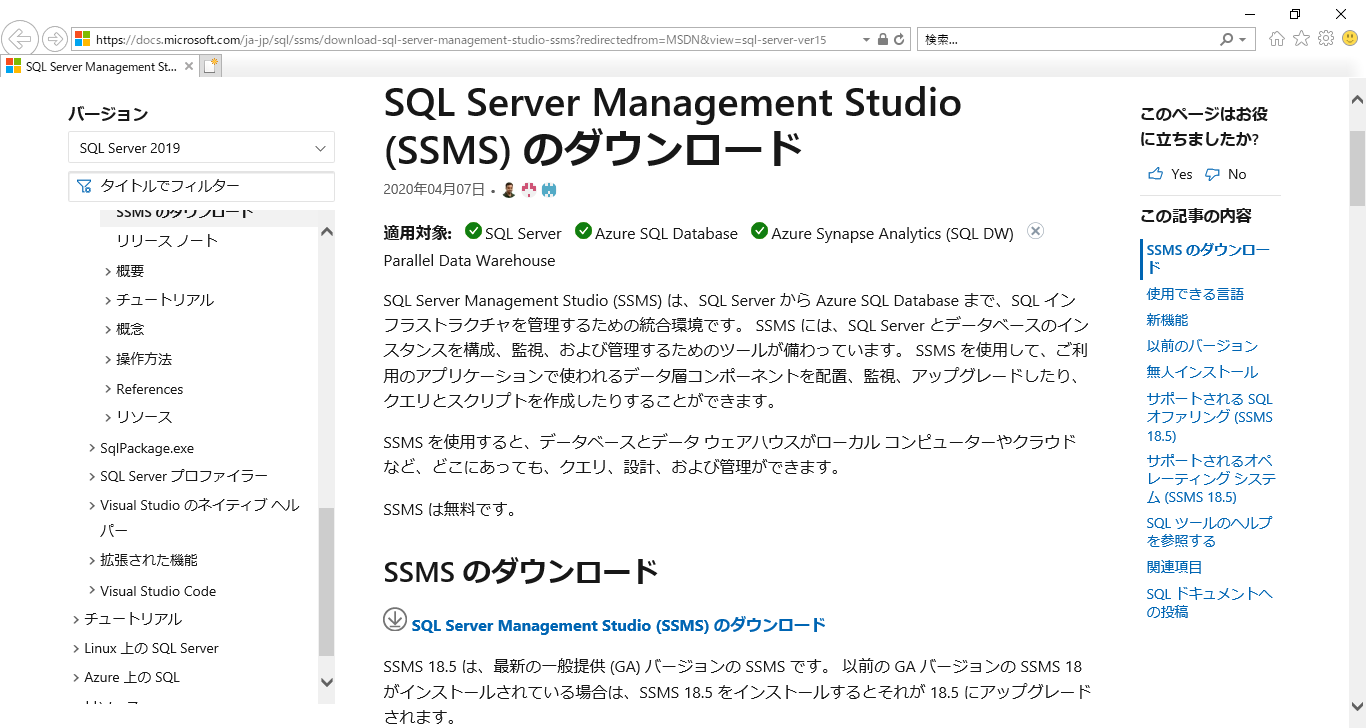Open Favorites with the star icon
The width and height of the screenshot is (1366, 728).
pos(1301,39)
